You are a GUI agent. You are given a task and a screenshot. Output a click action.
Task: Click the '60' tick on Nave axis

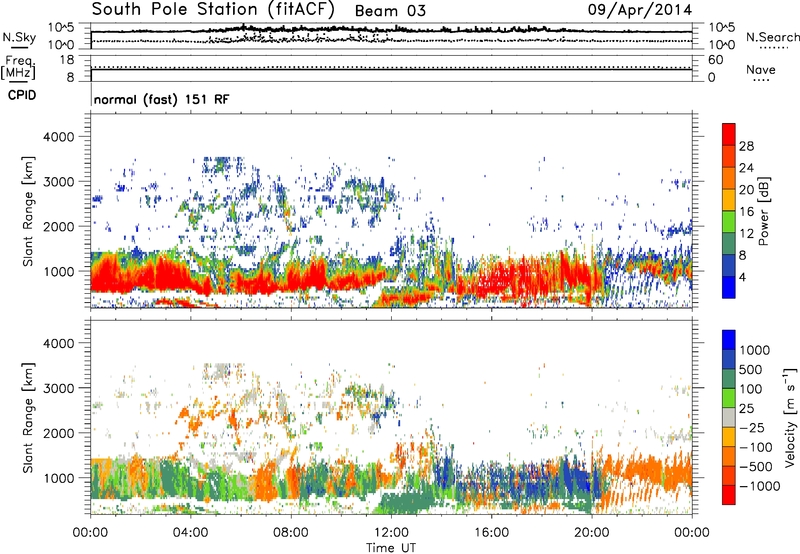(x=715, y=60)
